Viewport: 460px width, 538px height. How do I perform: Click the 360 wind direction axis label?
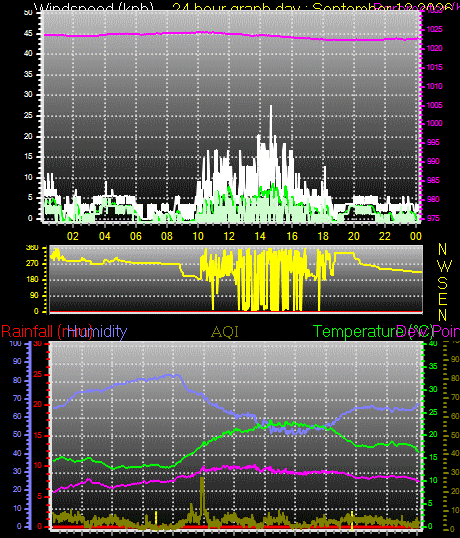[x=32, y=248]
